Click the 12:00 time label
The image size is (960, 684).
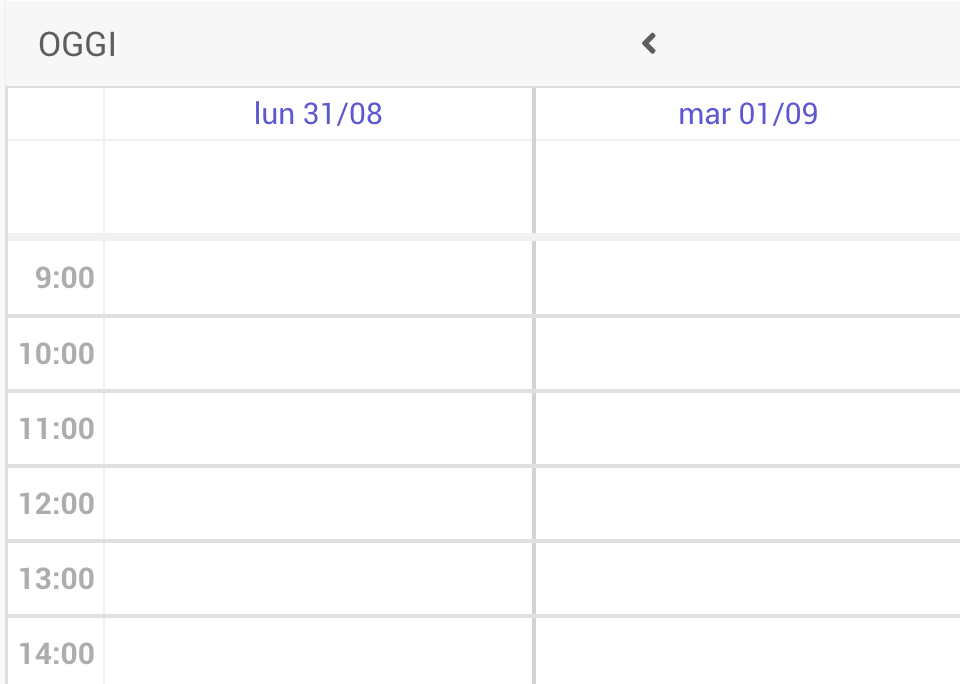[57, 504]
